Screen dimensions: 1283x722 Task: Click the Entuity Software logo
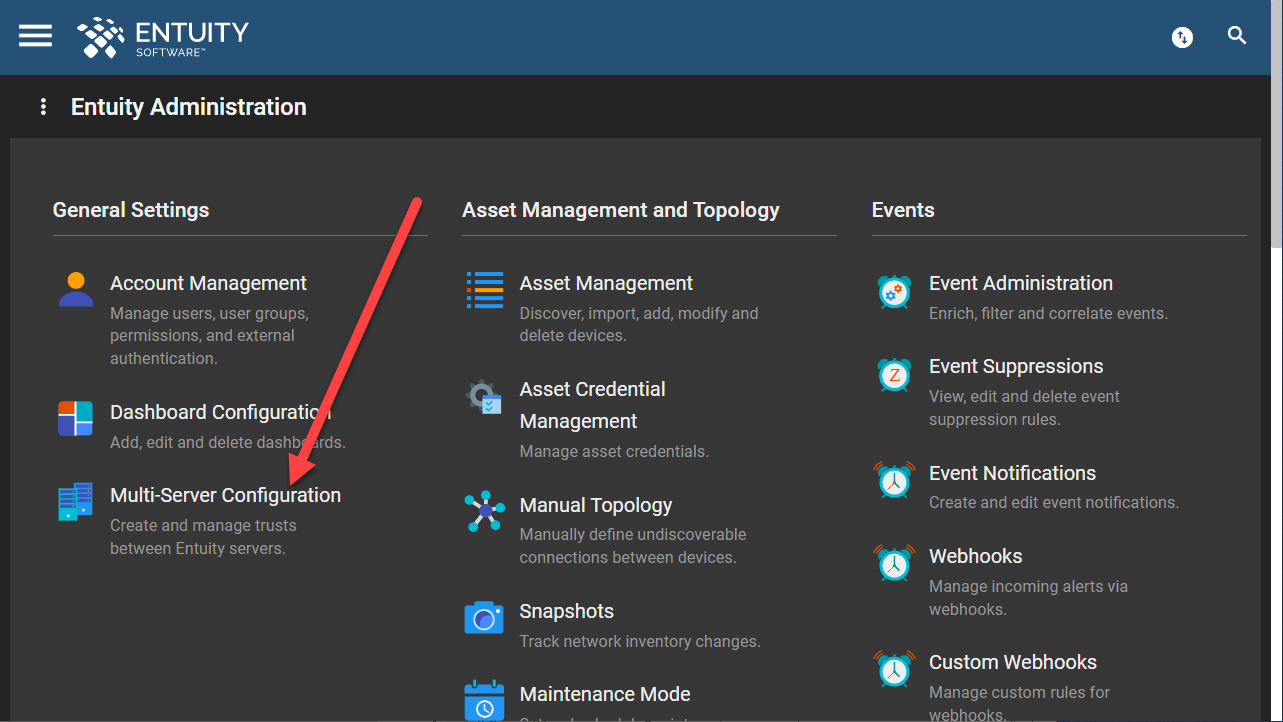point(163,37)
